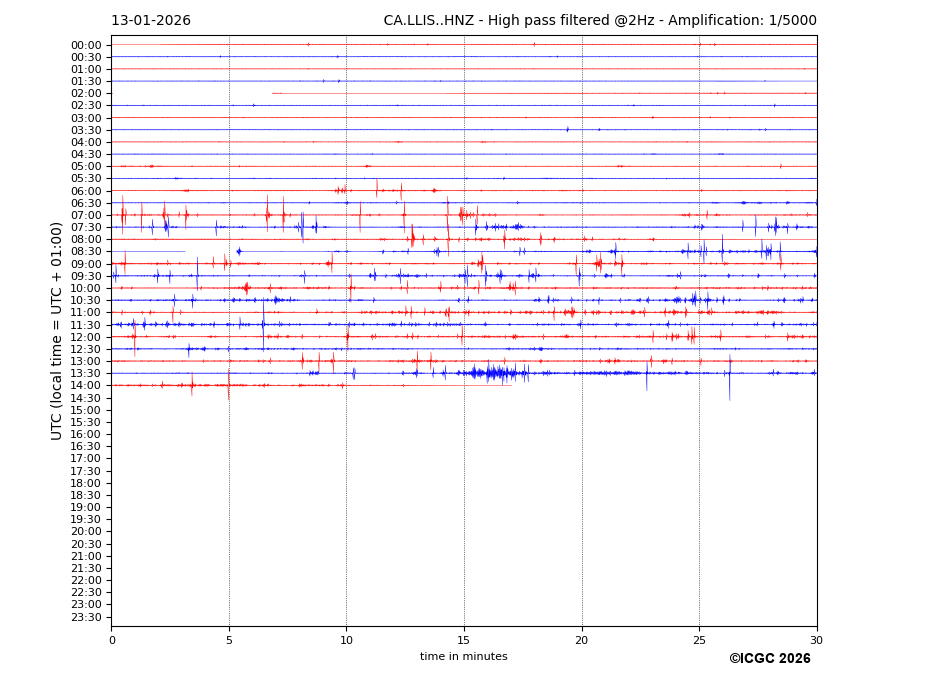The height and width of the screenshot is (696, 927).
Task: Select the x-axis tick label 15
Action: coord(464,640)
